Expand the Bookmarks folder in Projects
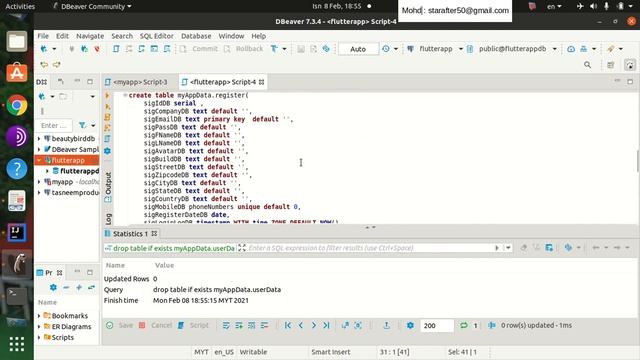This screenshot has height=360, width=640. [x=39, y=316]
